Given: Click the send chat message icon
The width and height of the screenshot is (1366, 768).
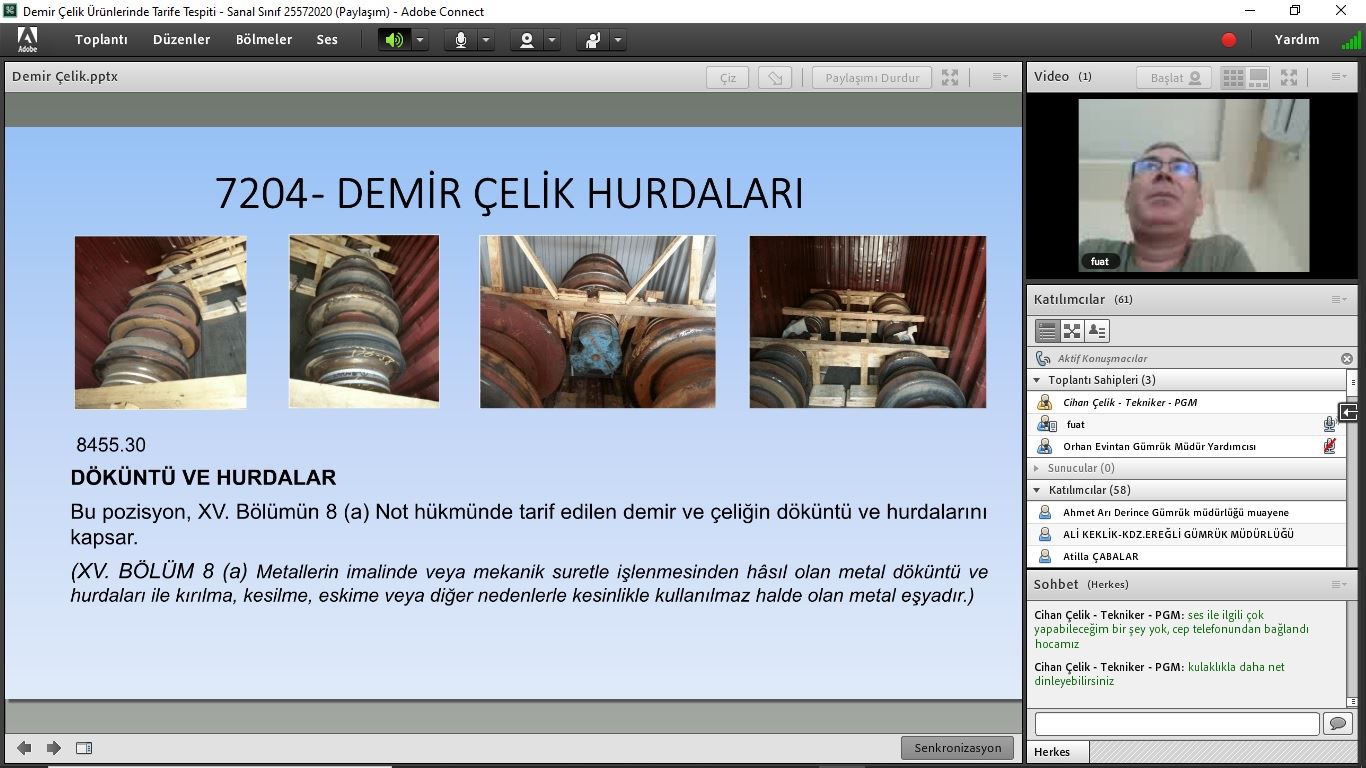Looking at the screenshot, I should coord(1337,723).
